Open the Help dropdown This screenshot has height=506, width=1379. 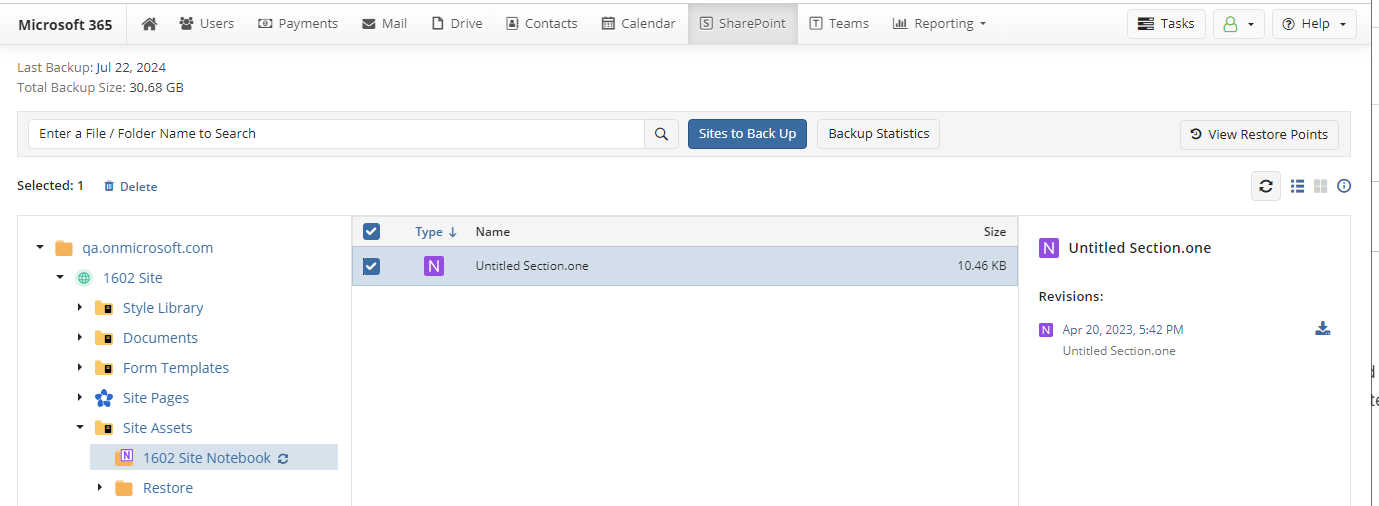pyautogui.click(x=1314, y=23)
